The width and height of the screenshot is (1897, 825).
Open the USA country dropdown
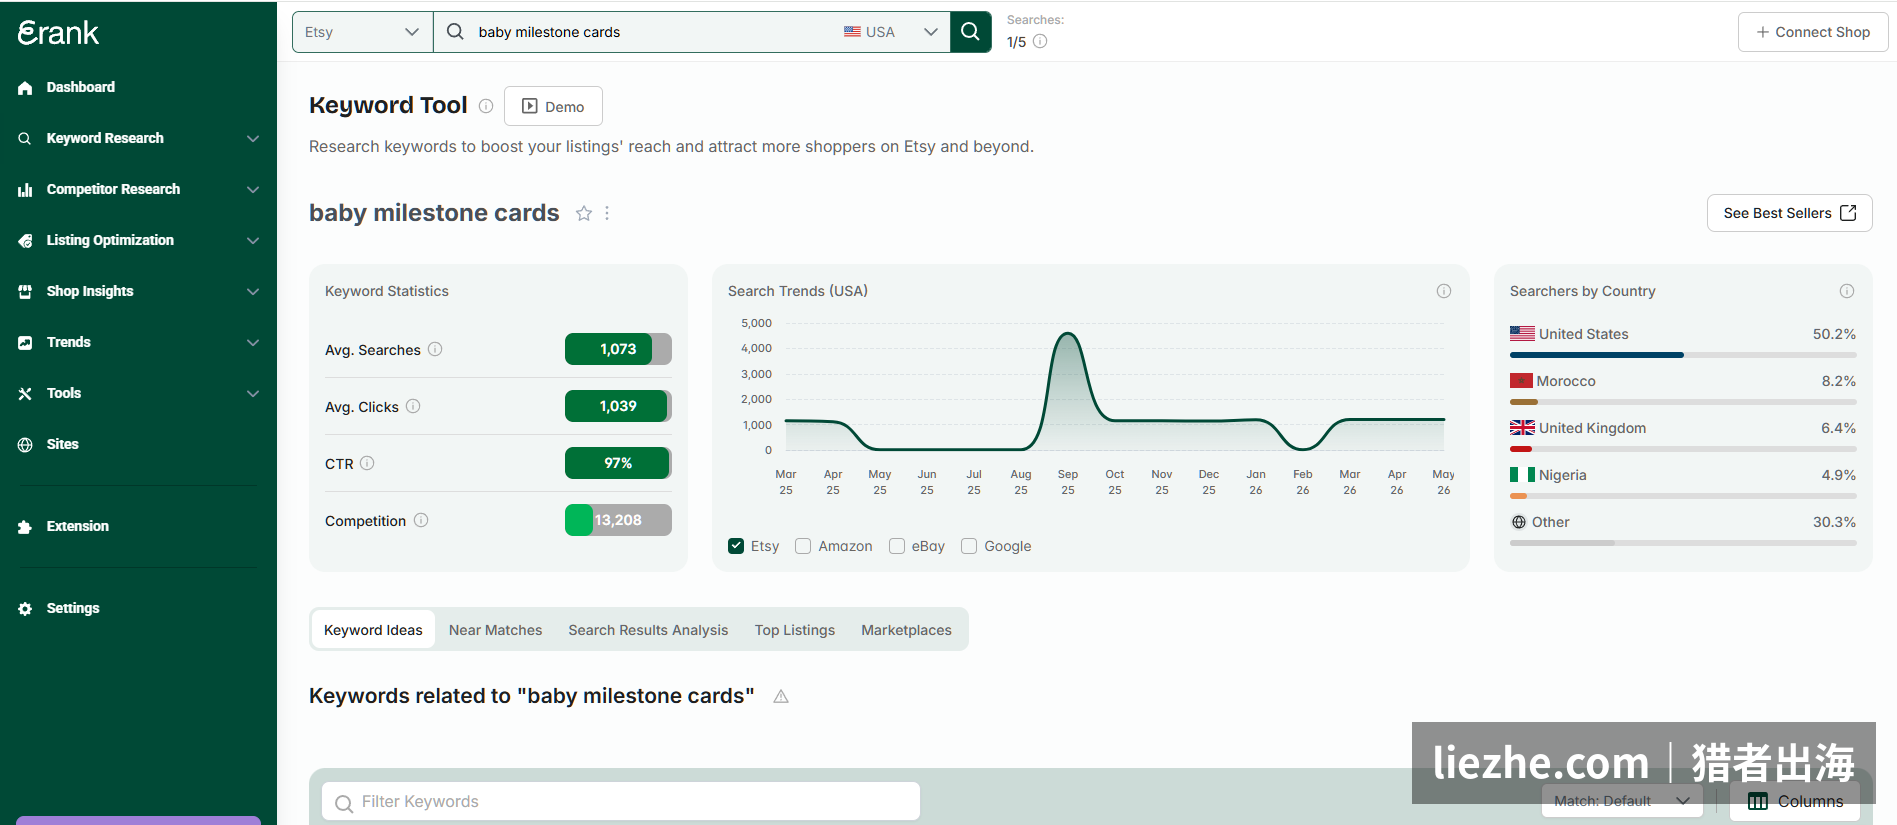tap(892, 32)
